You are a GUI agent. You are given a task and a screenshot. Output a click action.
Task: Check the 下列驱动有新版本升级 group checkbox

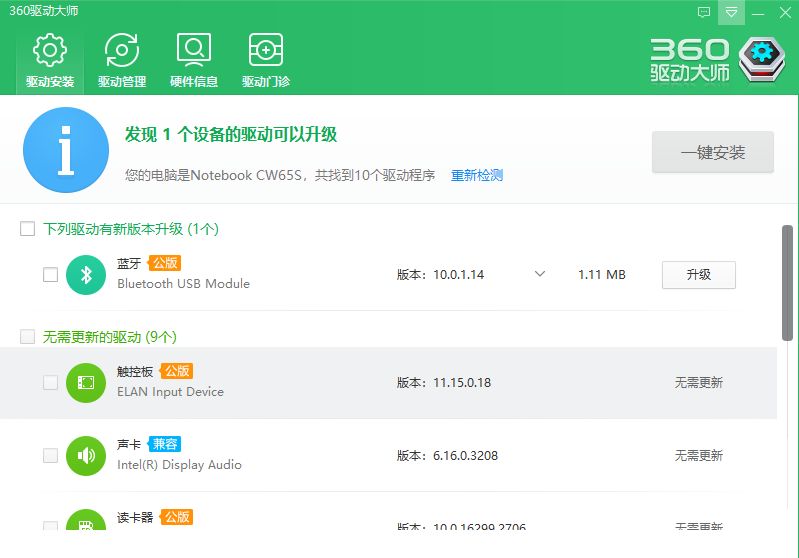(28, 229)
